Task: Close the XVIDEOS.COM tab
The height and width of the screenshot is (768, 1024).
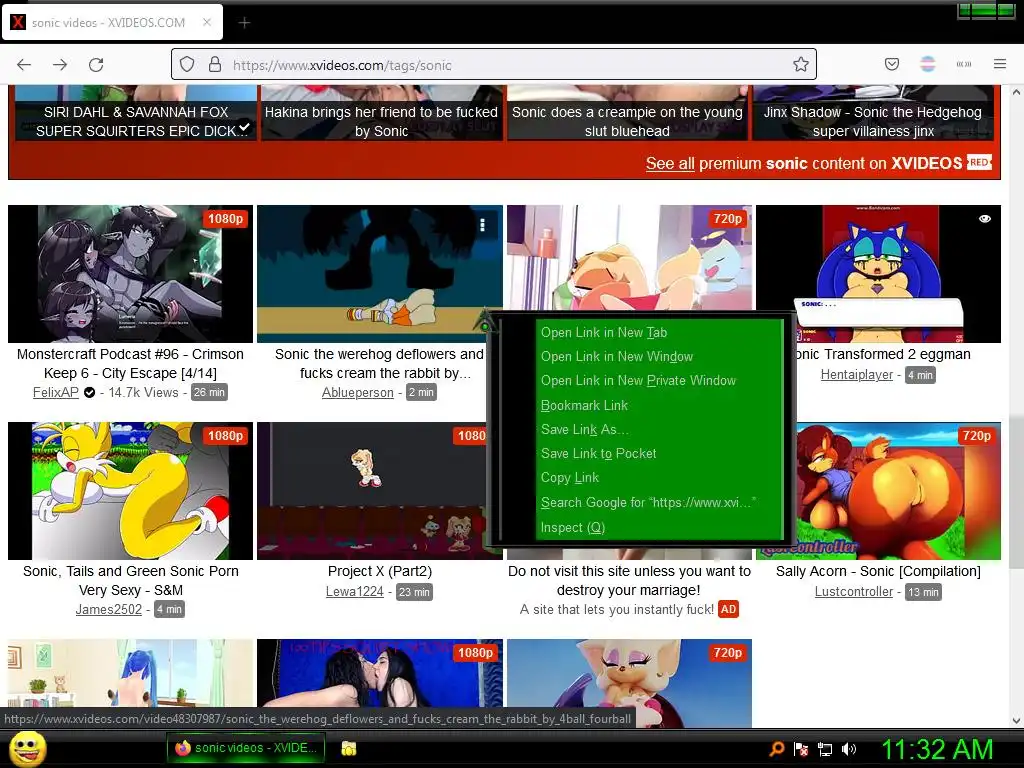Action: pyautogui.click(x=206, y=22)
